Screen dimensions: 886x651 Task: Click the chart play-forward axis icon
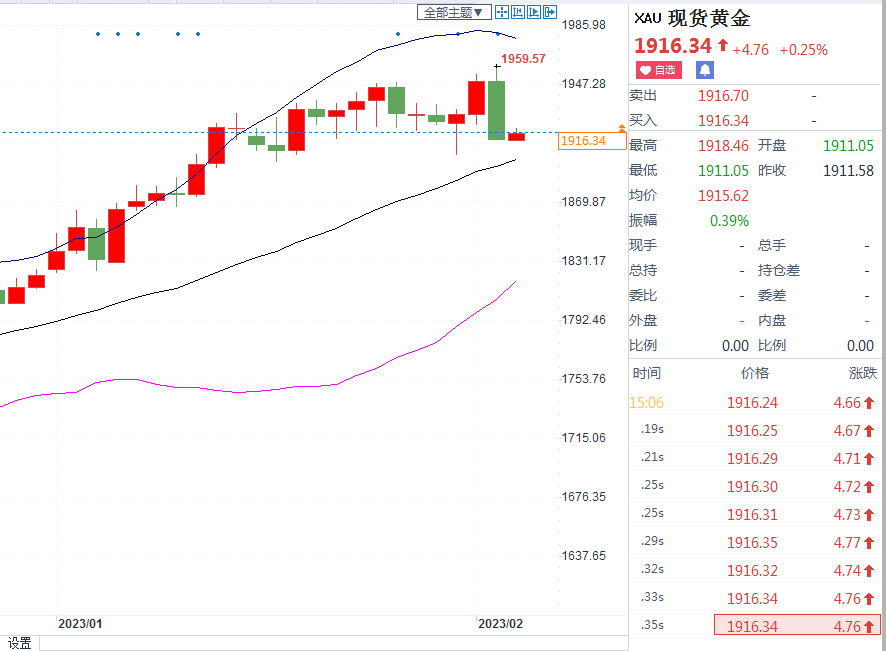534,12
